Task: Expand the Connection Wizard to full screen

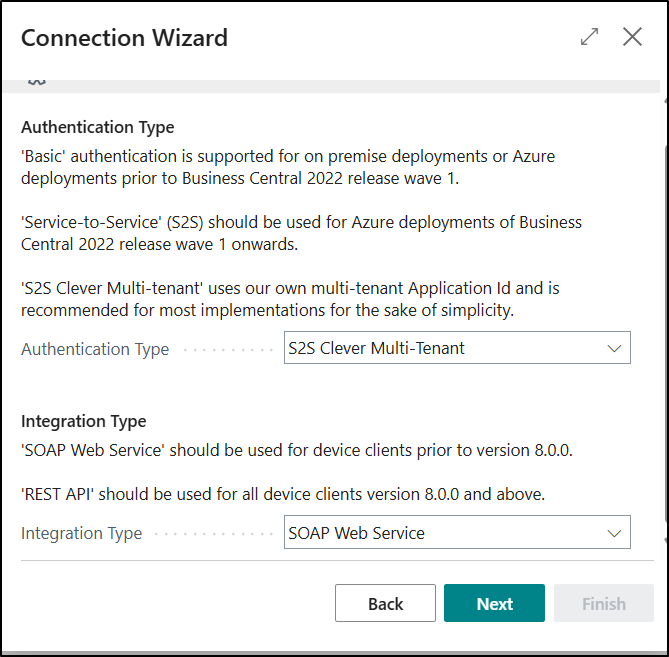Action: 589,37
